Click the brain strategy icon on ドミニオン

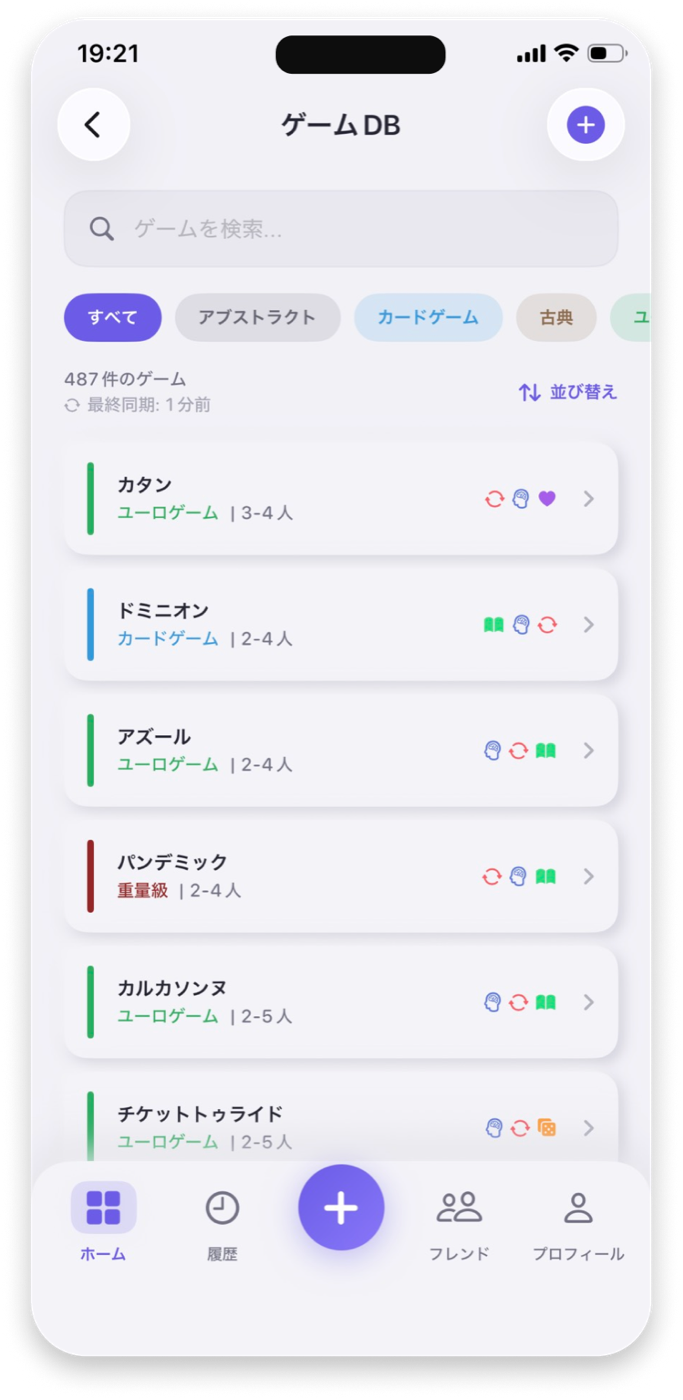tap(521, 625)
